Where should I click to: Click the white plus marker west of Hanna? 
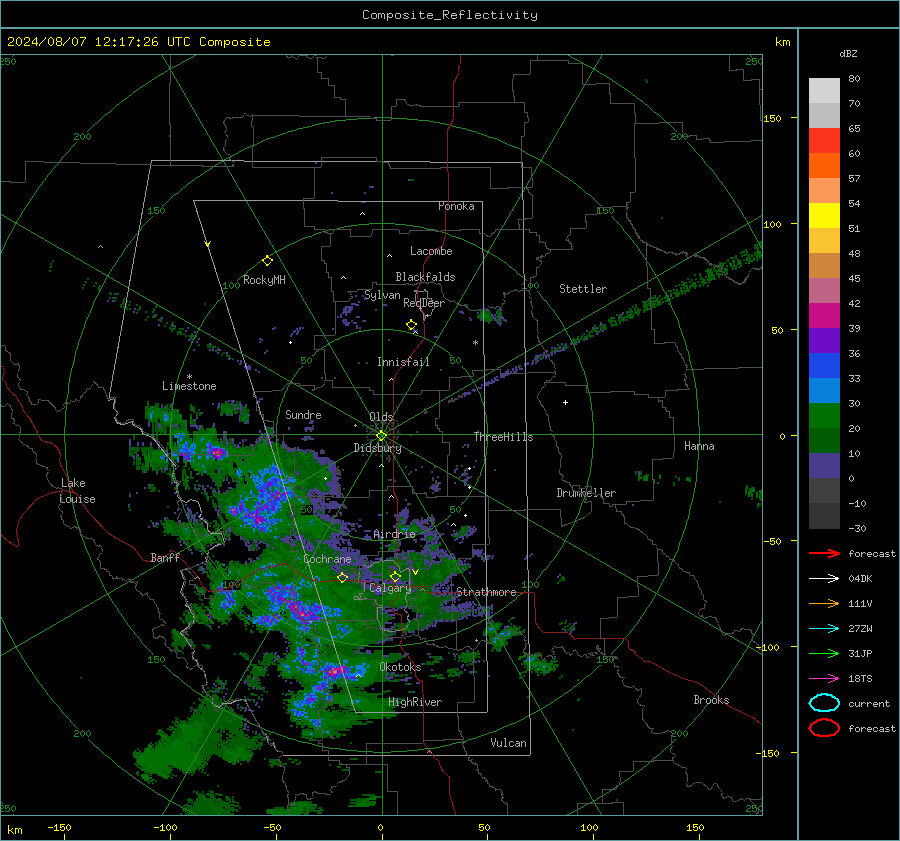click(x=565, y=402)
